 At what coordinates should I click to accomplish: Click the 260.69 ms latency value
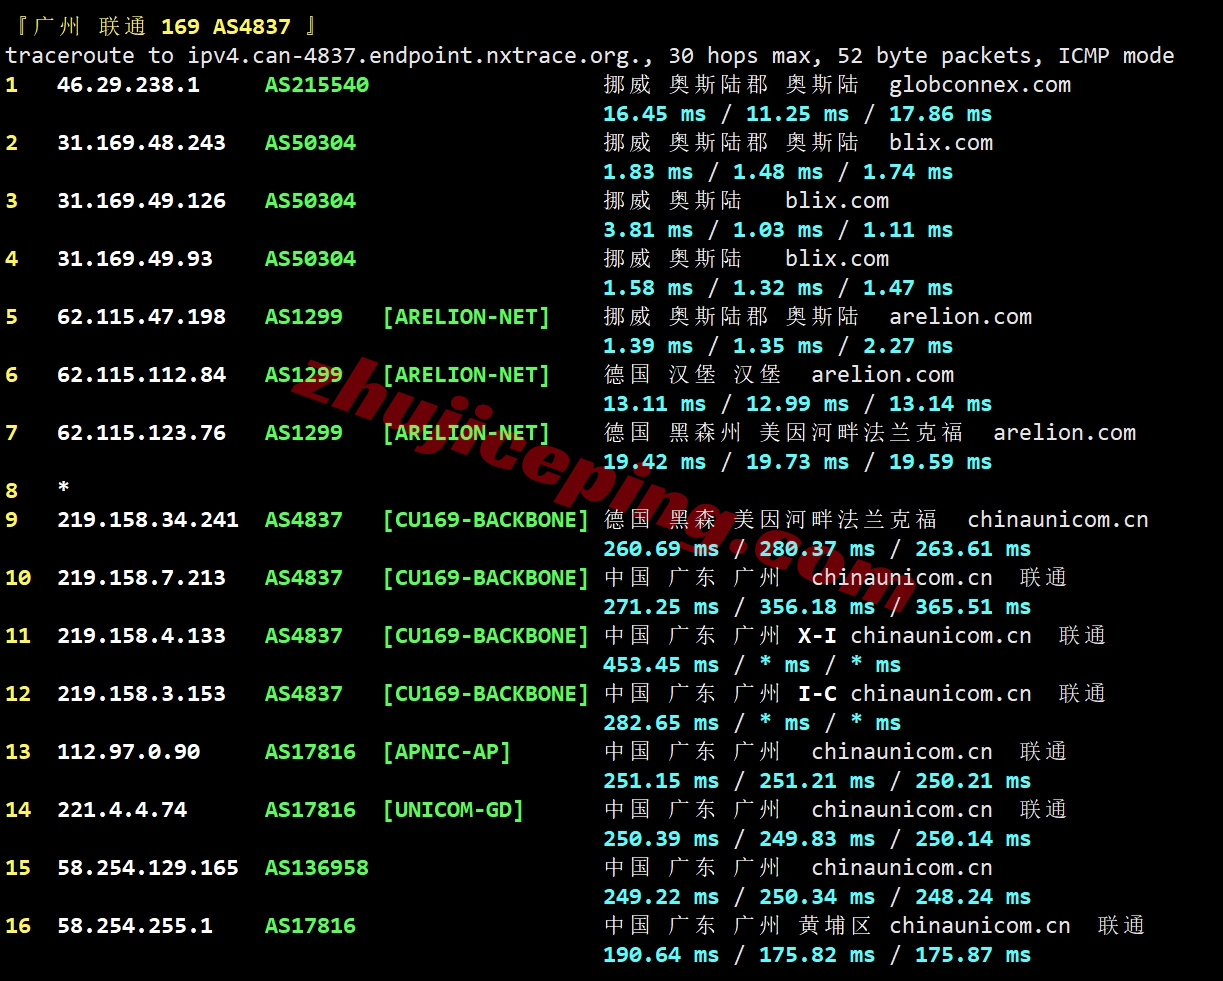pyautogui.click(x=661, y=549)
